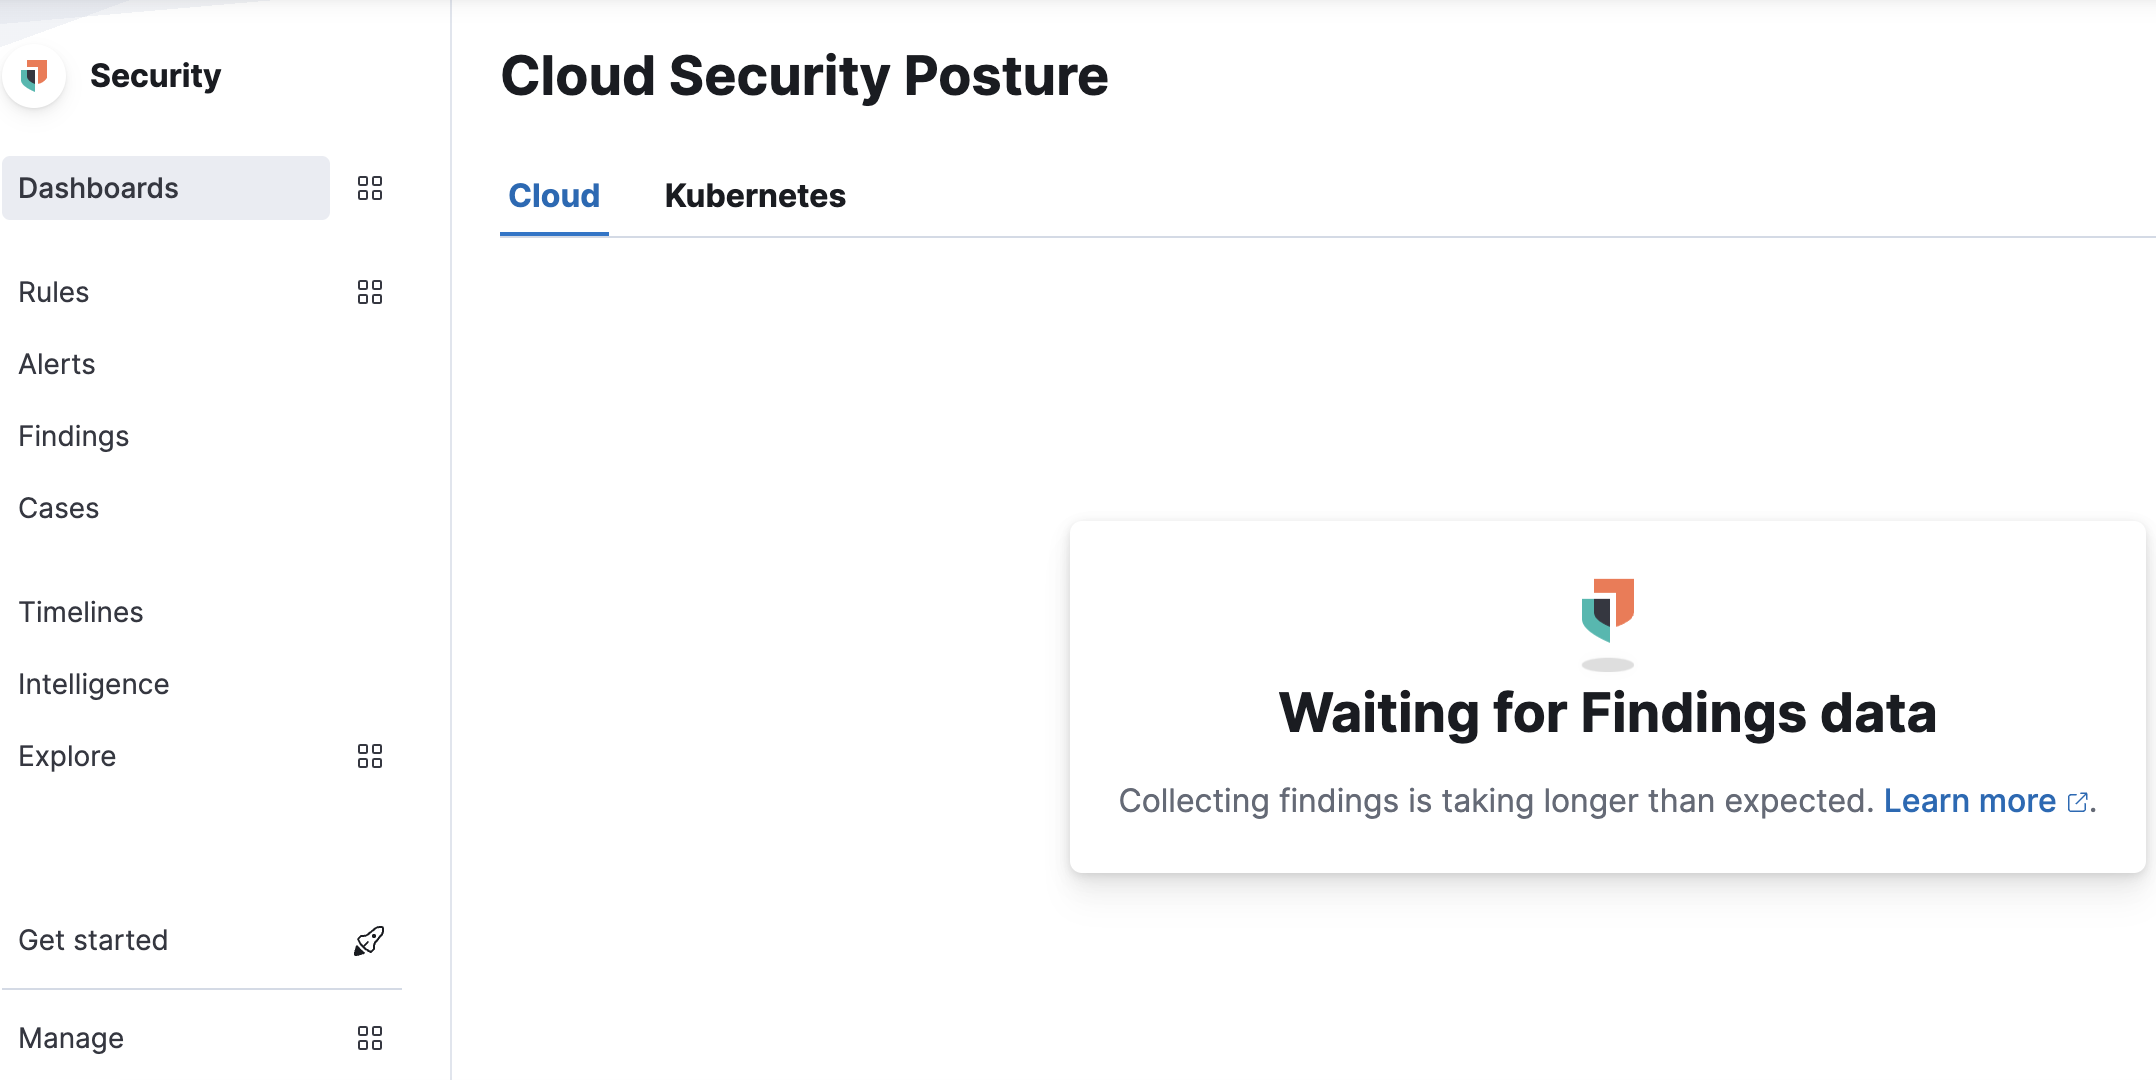Open the Manage submenu grid icon
This screenshot has height=1080, width=2156.
tap(370, 1038)
